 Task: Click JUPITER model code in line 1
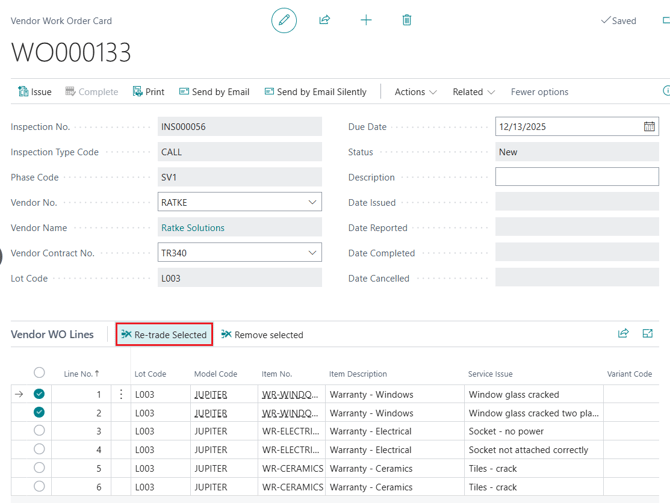(x=211, y=394)
